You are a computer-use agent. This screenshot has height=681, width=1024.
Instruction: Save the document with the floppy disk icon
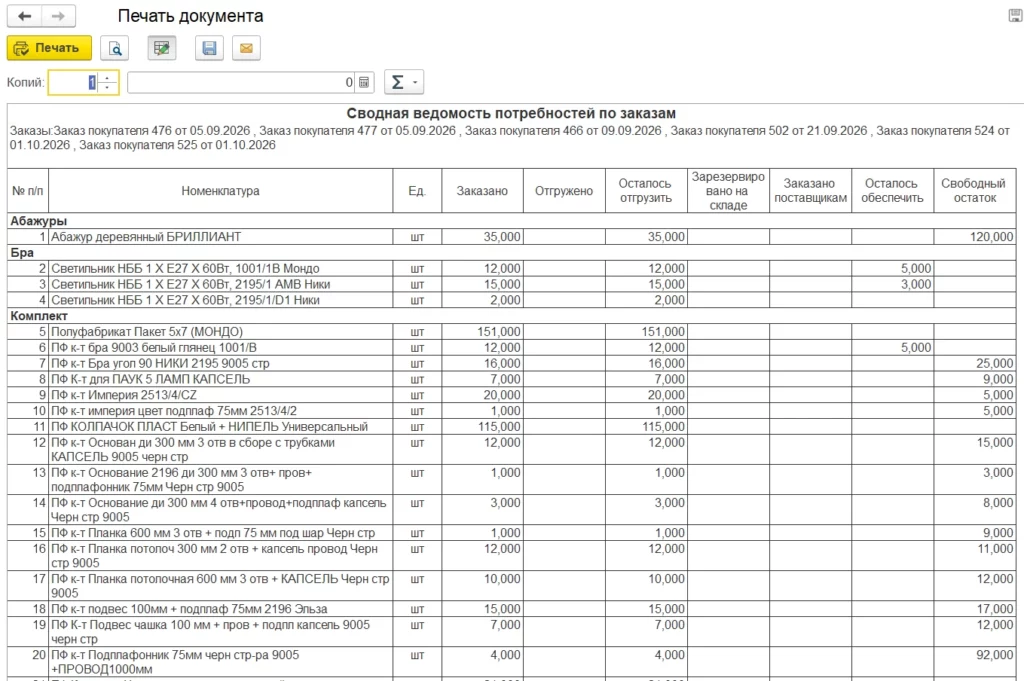pos(209,48)
